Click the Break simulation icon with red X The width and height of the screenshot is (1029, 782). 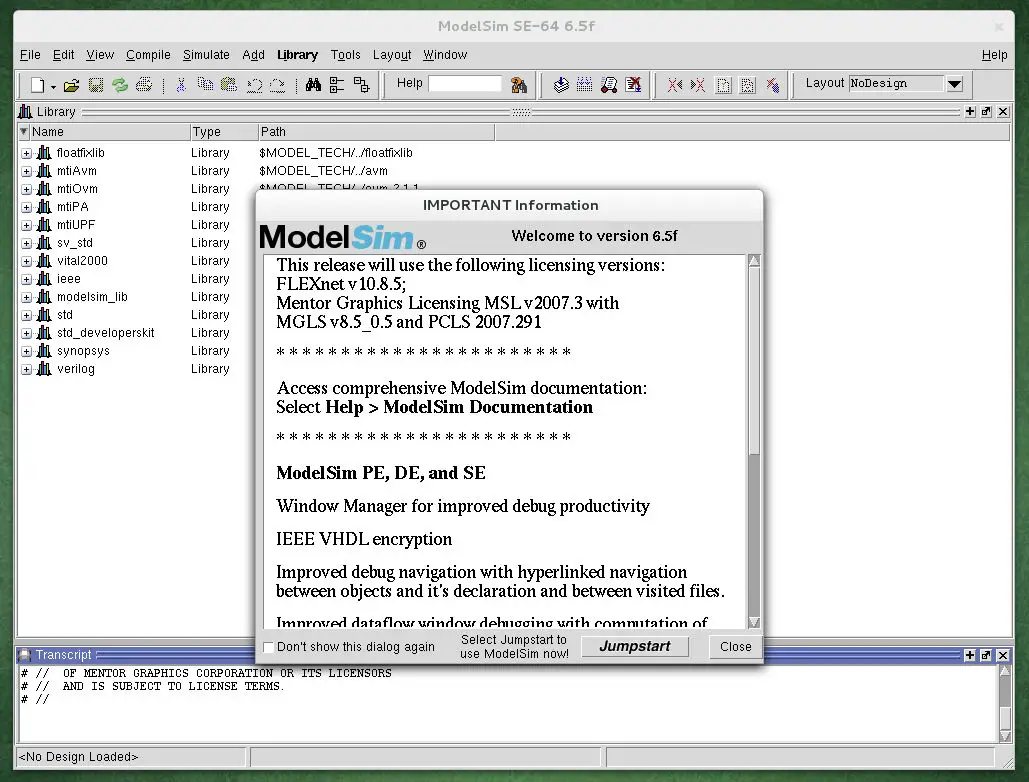pyautogui.click(x=633, y=85)
